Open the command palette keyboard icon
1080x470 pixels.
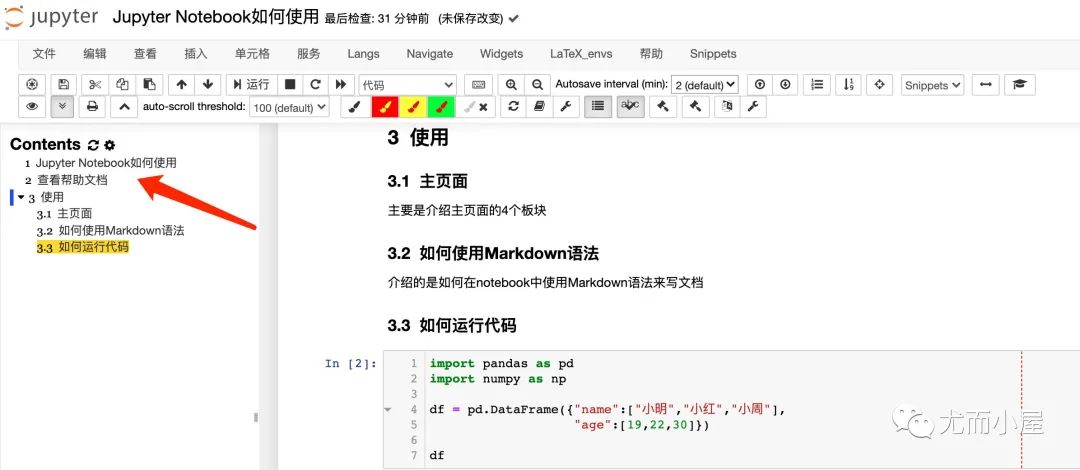point(478,84)
